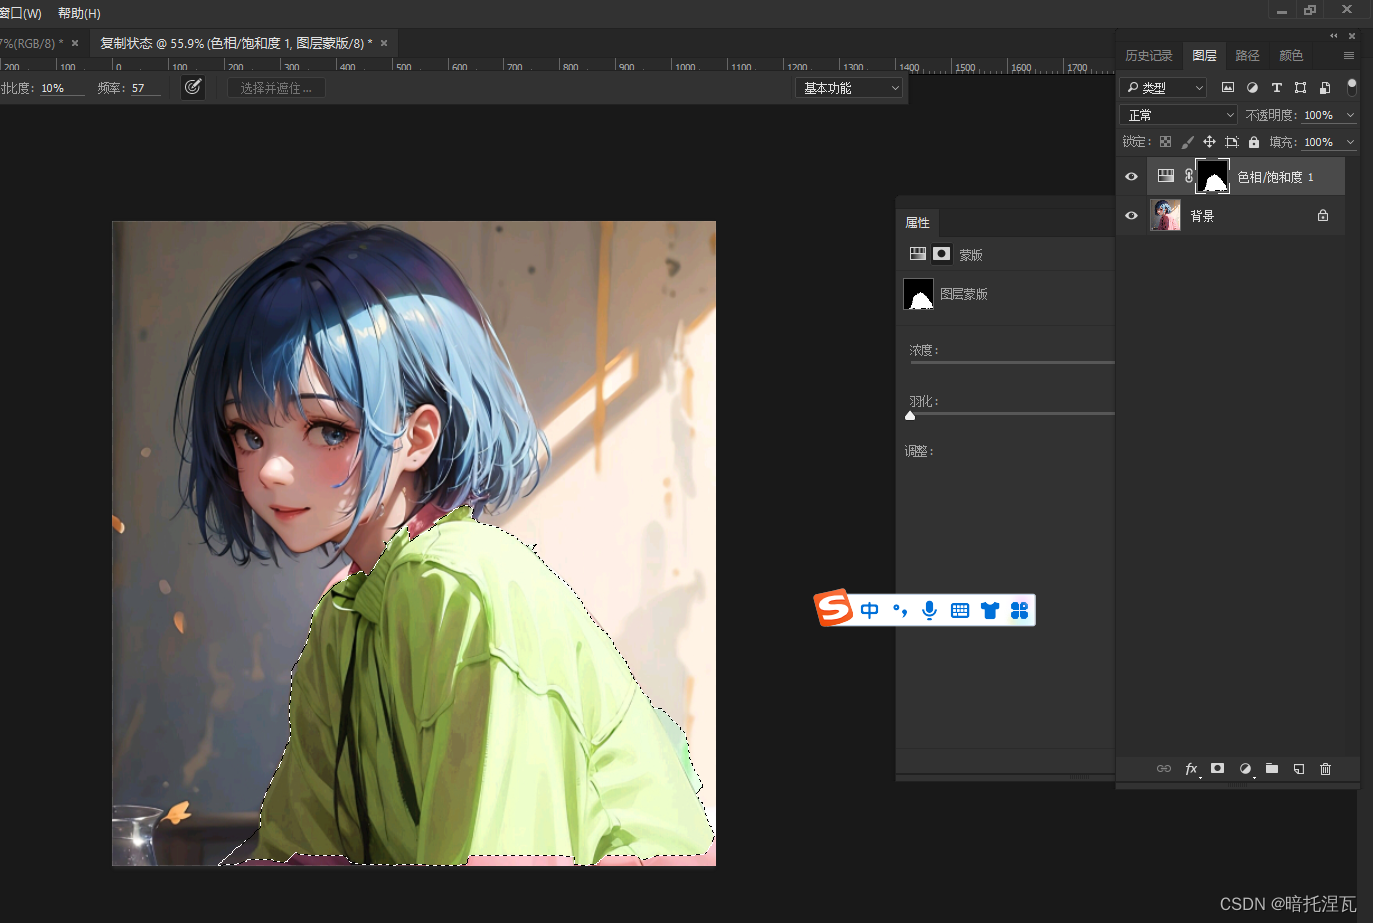Switch to the 历史记录 tab
Screen dimensions: 1373x923
(1149, 56)
